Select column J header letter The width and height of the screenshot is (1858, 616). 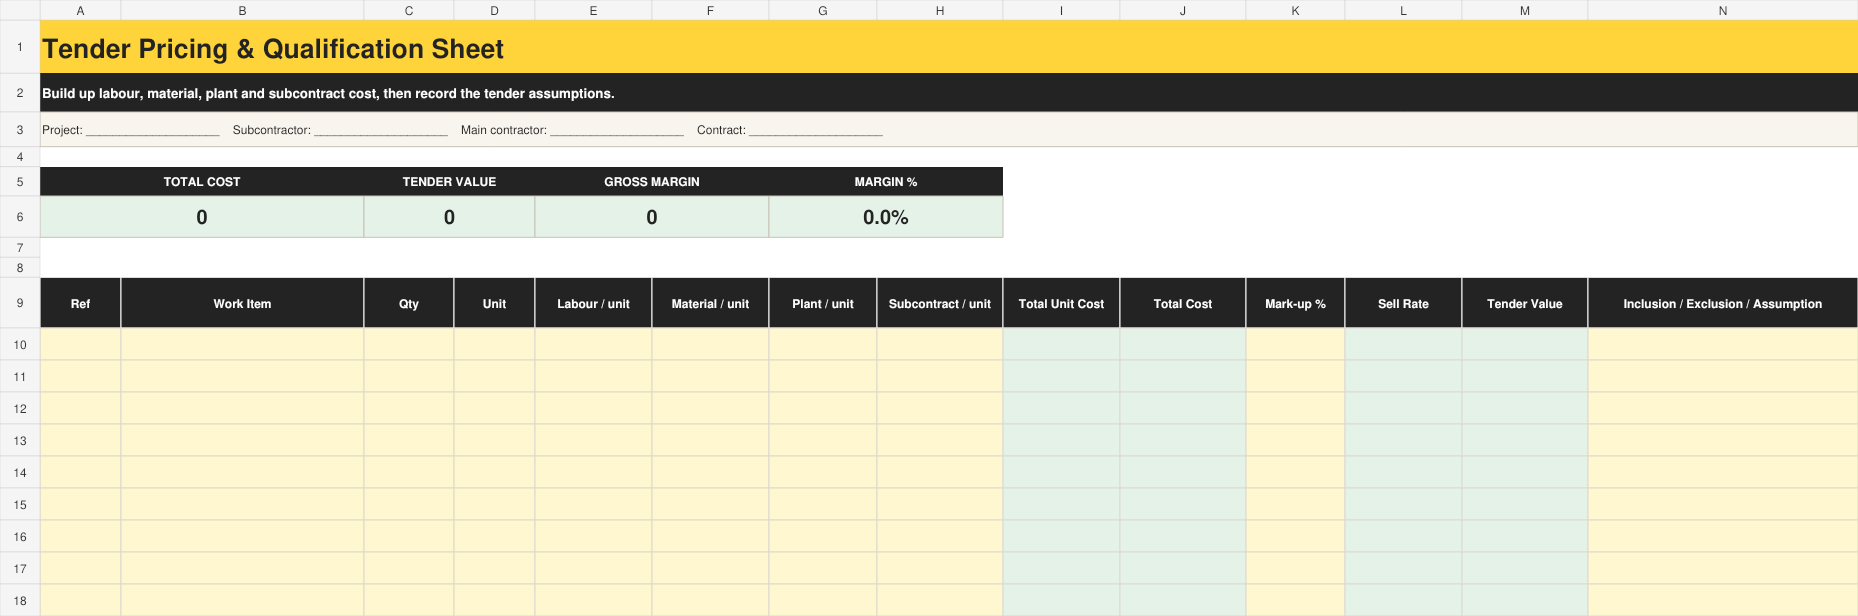[x=1183, y=10]
